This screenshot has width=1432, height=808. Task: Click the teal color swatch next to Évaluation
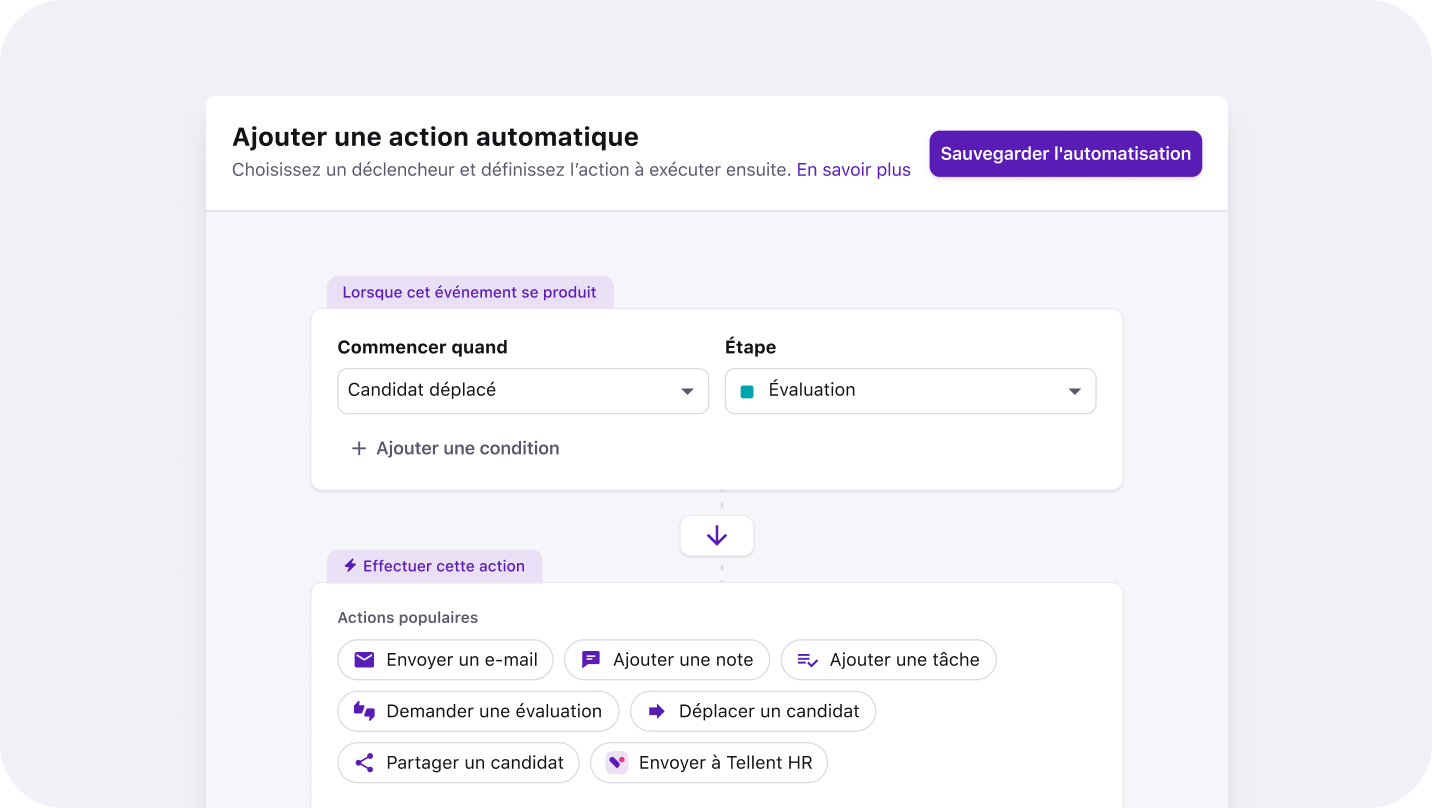(746, 391)
